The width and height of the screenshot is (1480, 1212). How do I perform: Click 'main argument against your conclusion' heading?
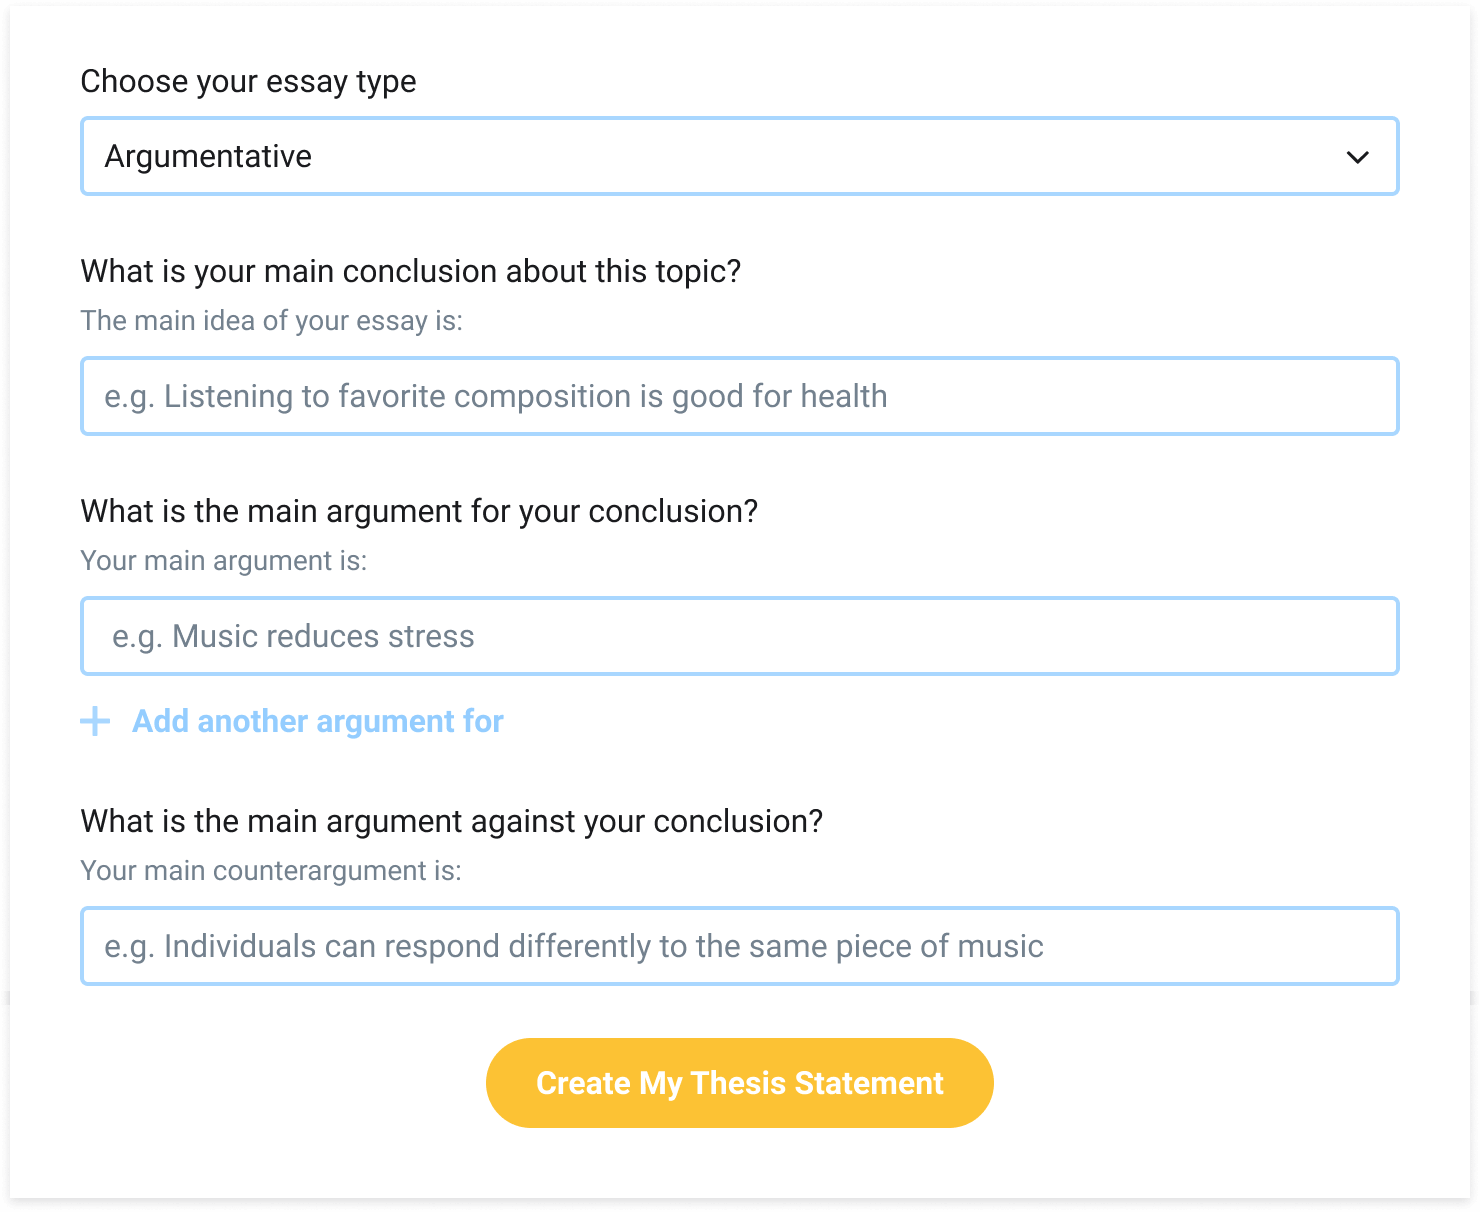[451, 821]
